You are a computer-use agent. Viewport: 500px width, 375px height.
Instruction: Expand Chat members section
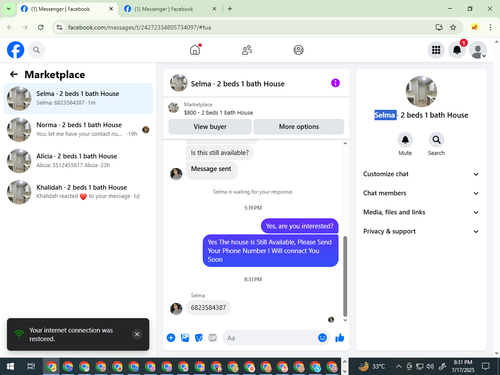point(421,193)
